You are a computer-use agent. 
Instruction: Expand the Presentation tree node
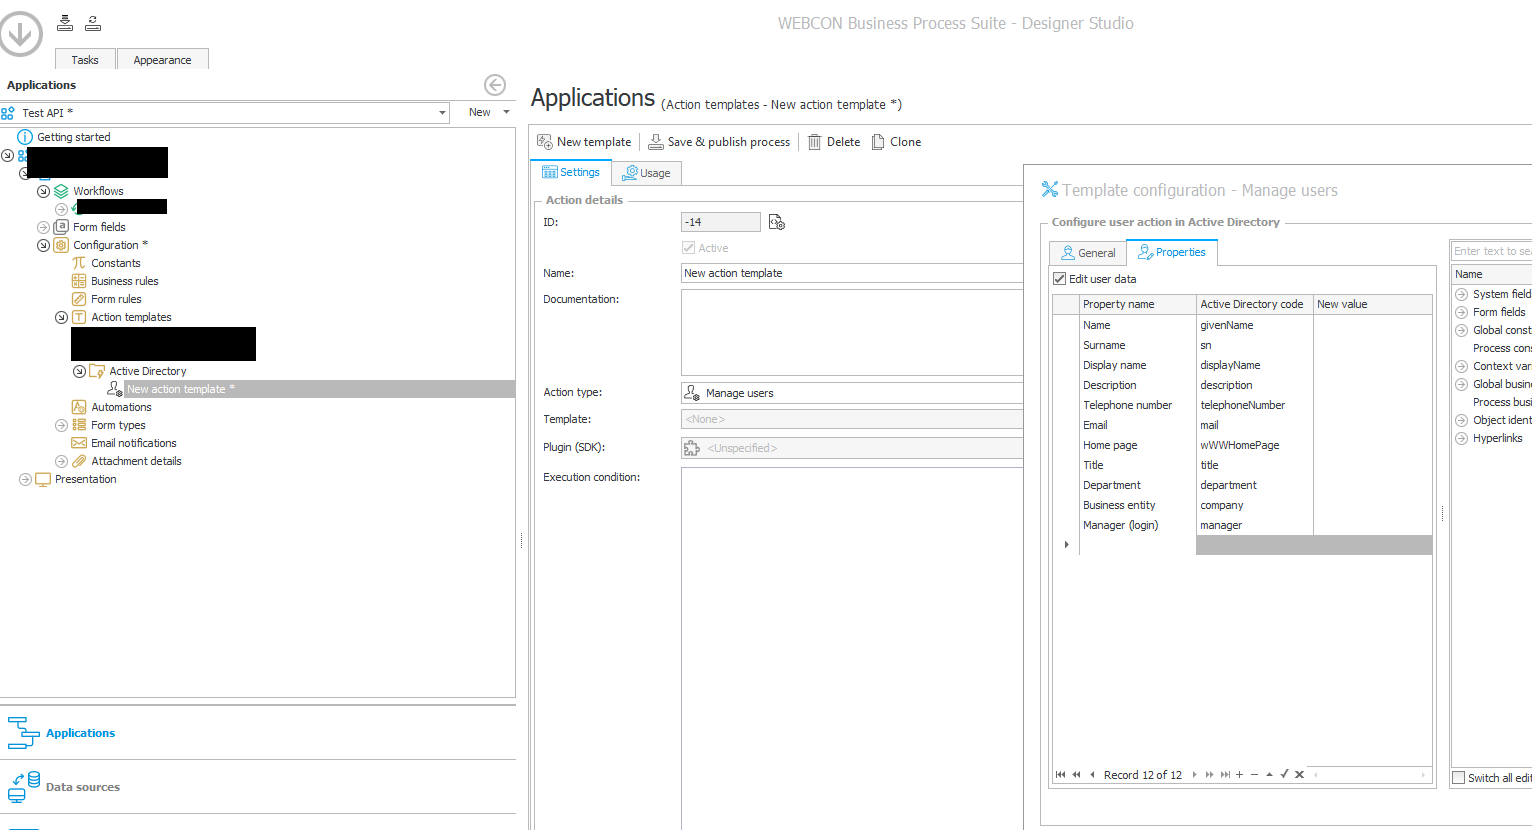coord(25,479)
